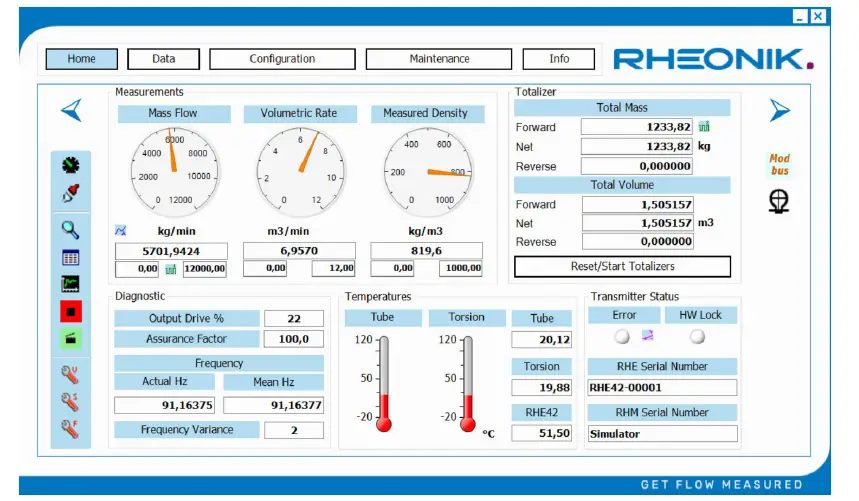The height and width of the screenshot is (501, 859).
Task: Click the Frequency Variance value 2
Action: [x=294, y=430]
